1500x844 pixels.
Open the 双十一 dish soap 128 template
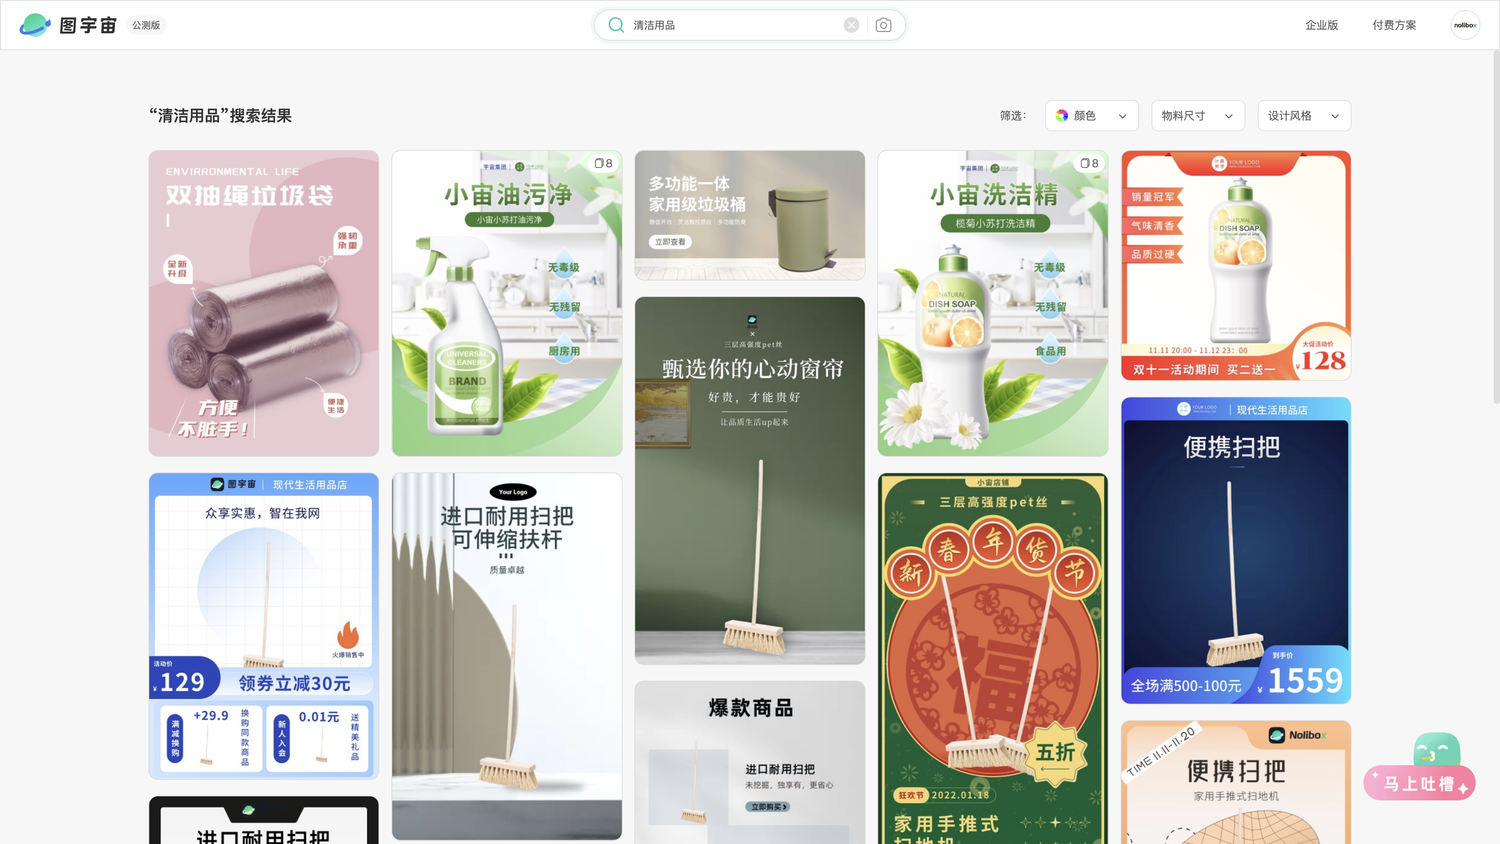pos(1236,266)
